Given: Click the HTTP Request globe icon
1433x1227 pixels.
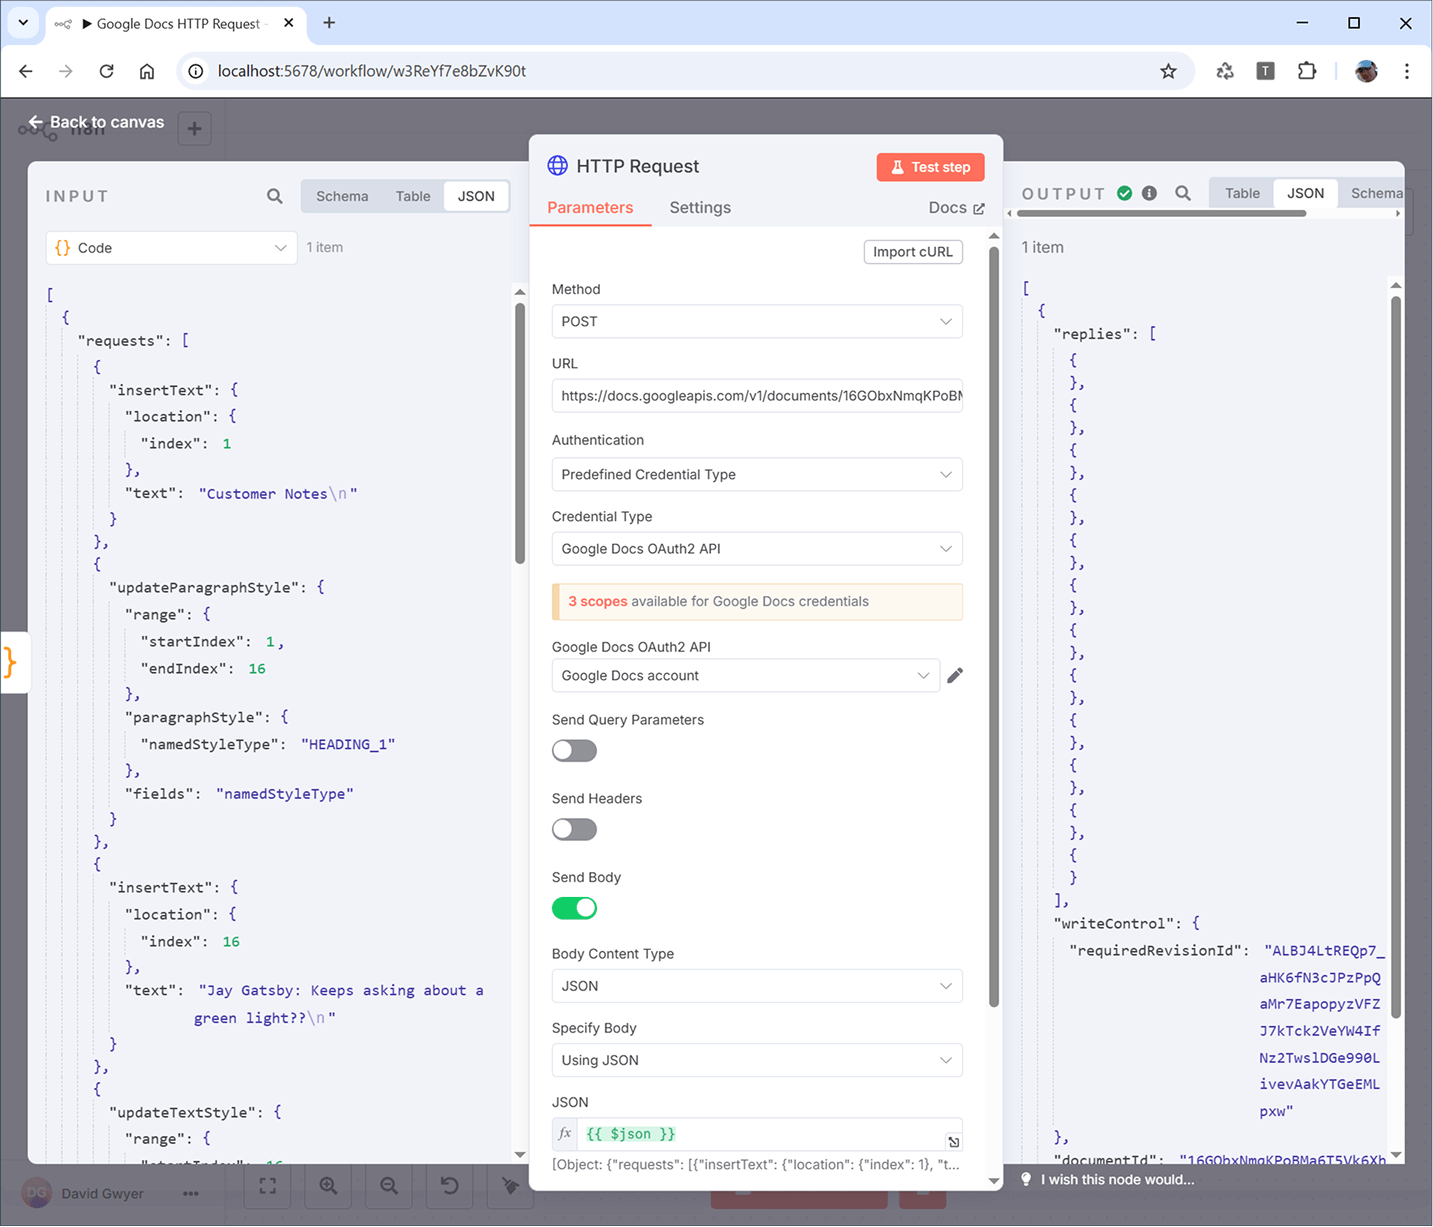Looking at the screenshot, I should (558, 166).
